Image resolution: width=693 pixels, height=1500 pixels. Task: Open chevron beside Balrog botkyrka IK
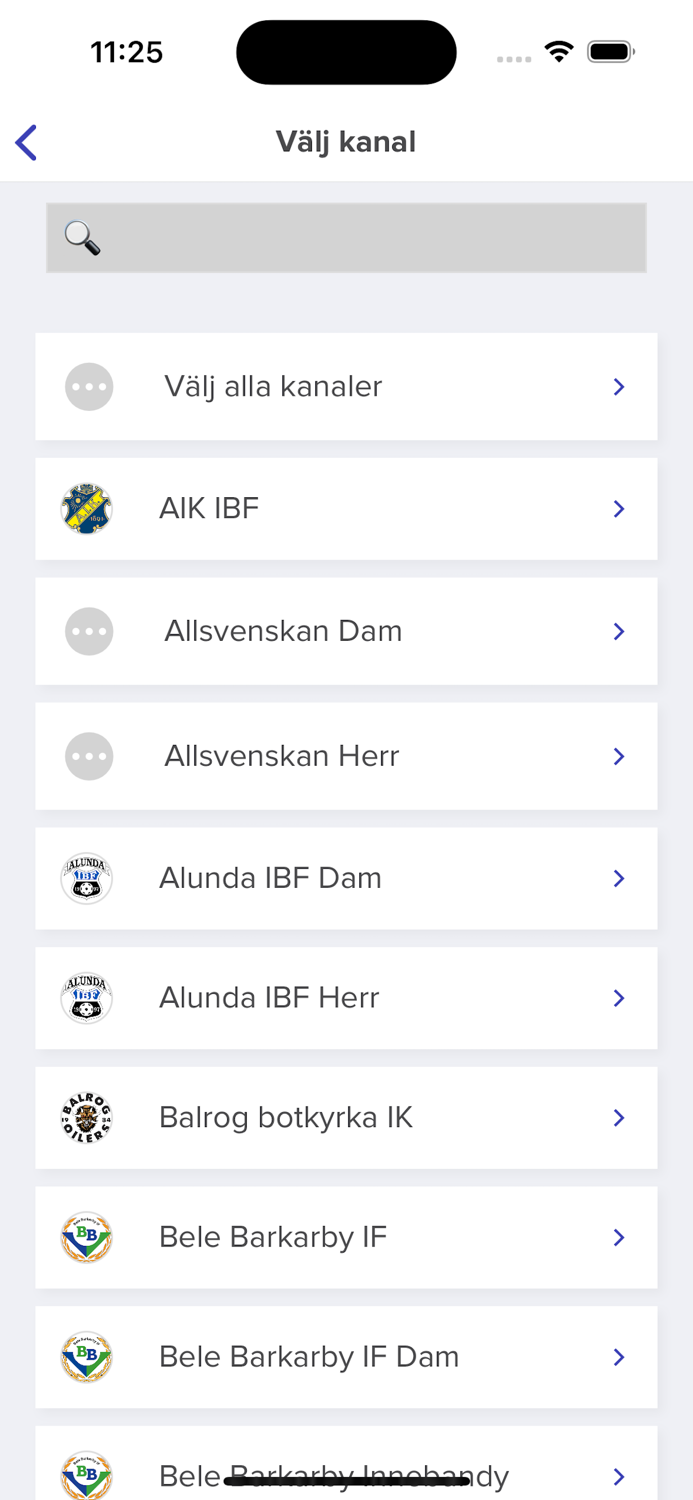(x=619, y=1118)
